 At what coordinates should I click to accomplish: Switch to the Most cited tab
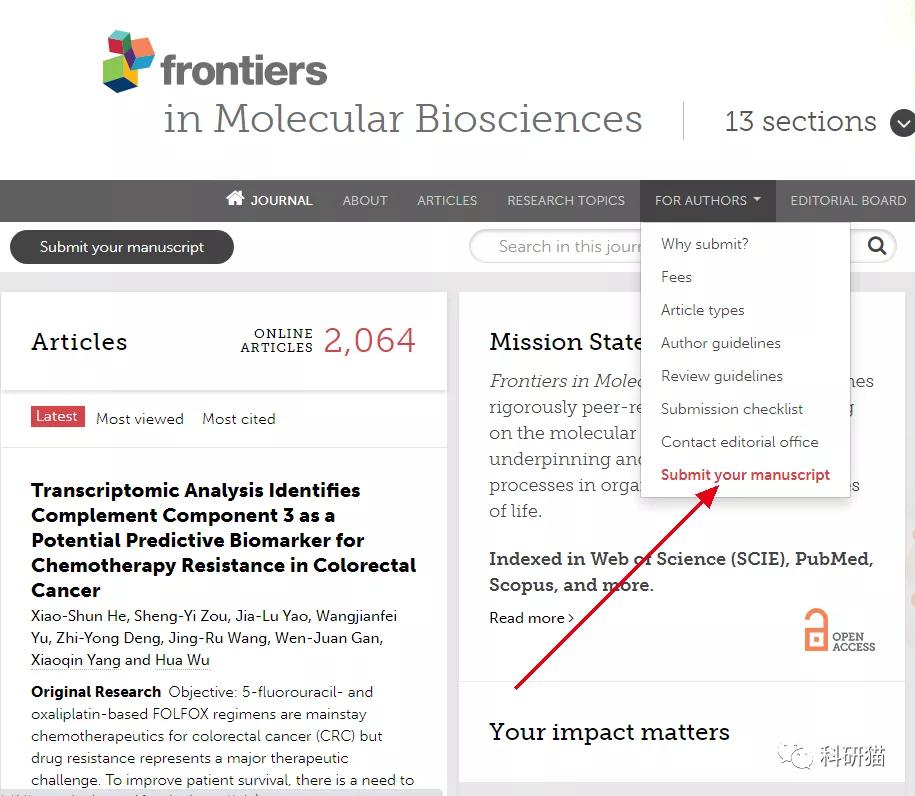tap(239, 419)
